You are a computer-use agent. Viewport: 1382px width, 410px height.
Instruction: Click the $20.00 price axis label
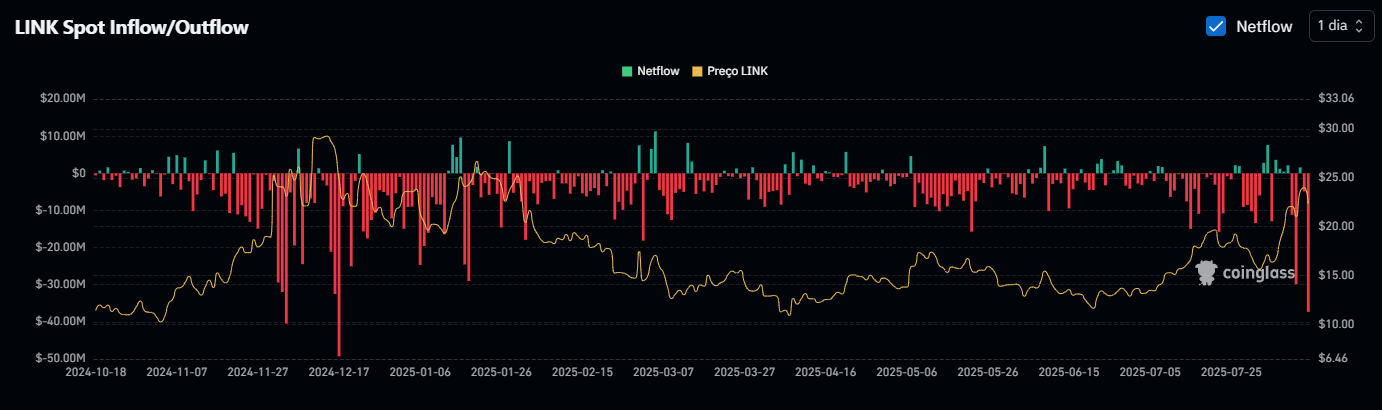point(1336,226)
